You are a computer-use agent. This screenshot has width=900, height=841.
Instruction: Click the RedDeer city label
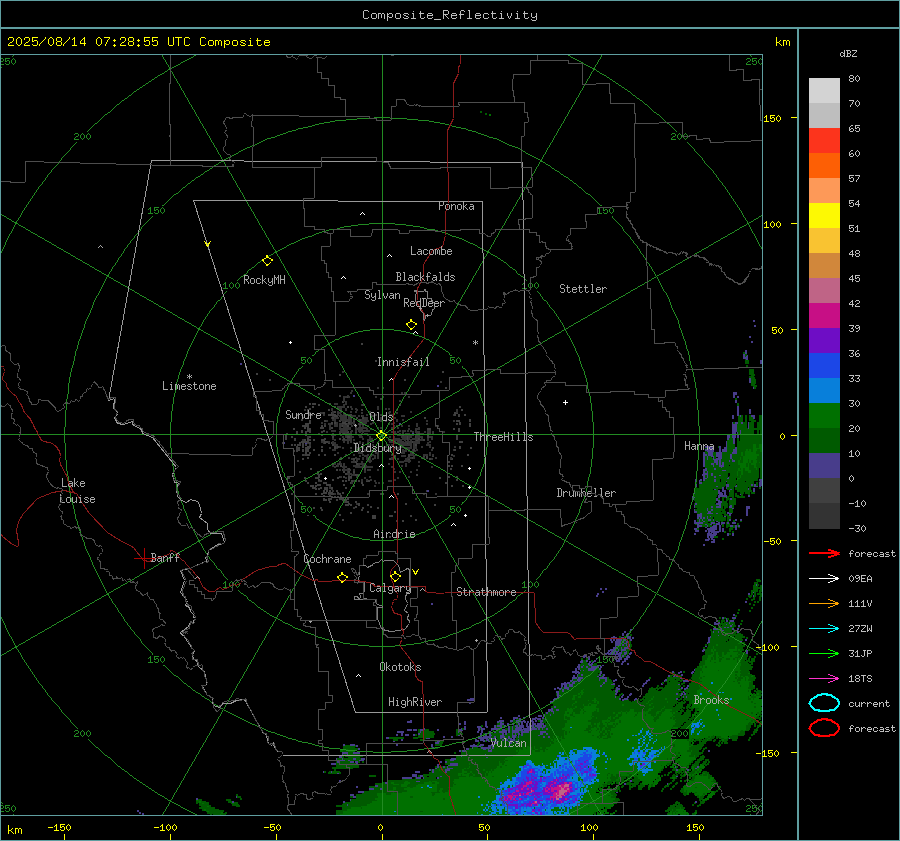click(424, 303)
